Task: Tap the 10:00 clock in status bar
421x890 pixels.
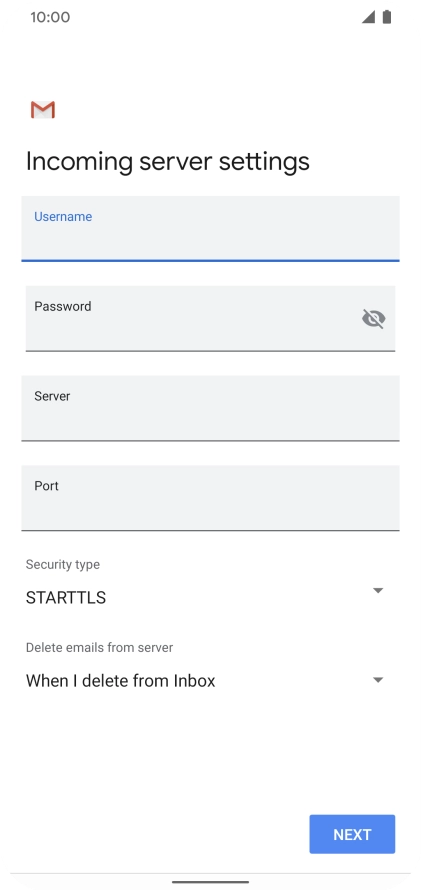Action: (50, 17)
